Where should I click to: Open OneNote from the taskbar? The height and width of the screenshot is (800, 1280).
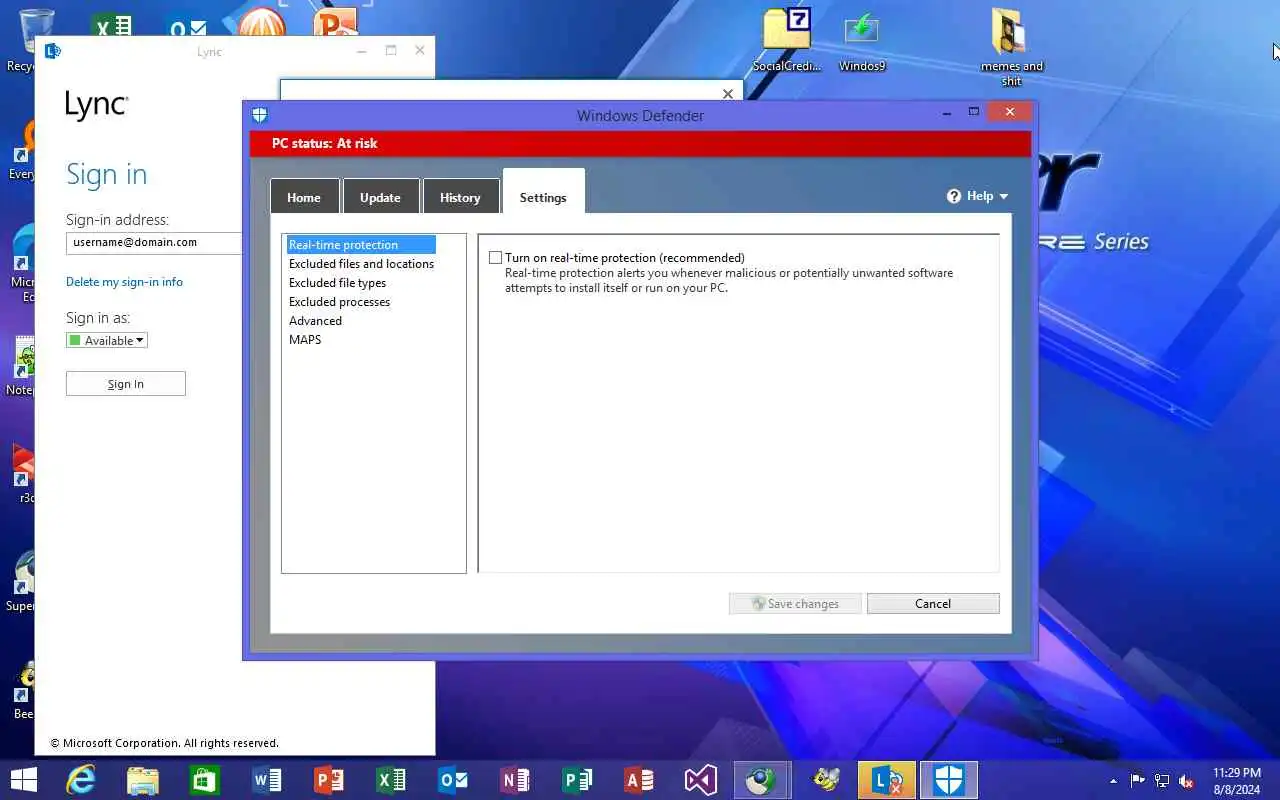[515, 780]
